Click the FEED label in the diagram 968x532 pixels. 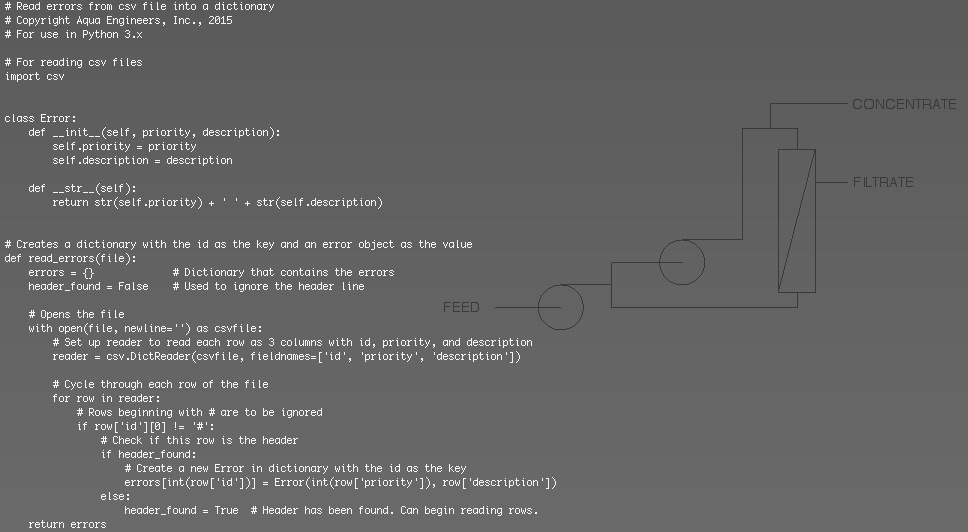pyautogui.click(x=461, y=307)
